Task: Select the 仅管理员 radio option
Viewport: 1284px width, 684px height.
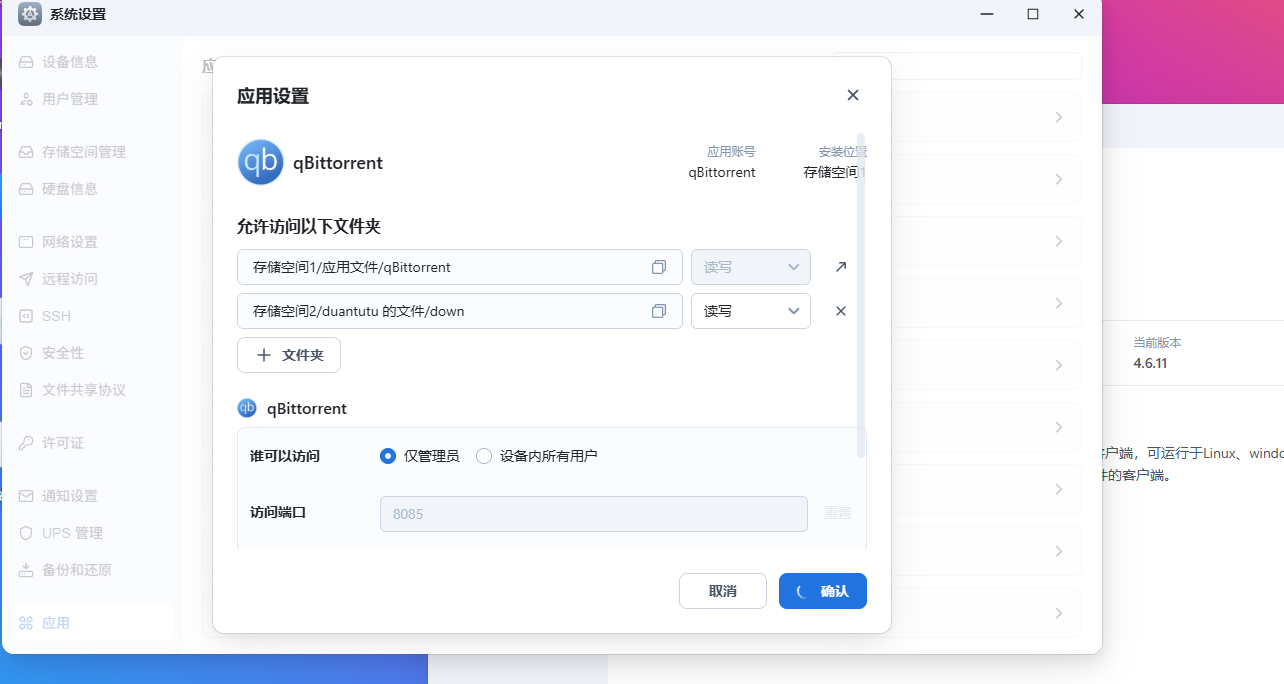Action: 388,456
